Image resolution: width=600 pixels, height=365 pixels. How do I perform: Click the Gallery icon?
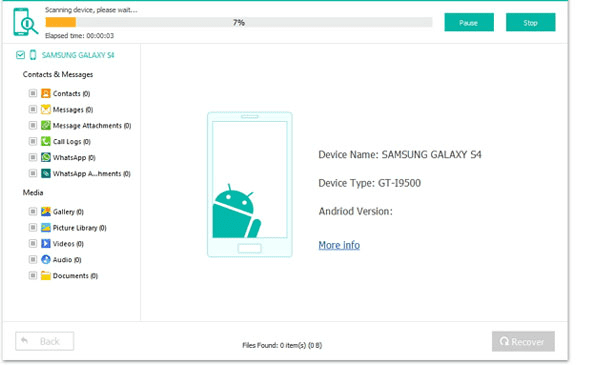[46, 212]
